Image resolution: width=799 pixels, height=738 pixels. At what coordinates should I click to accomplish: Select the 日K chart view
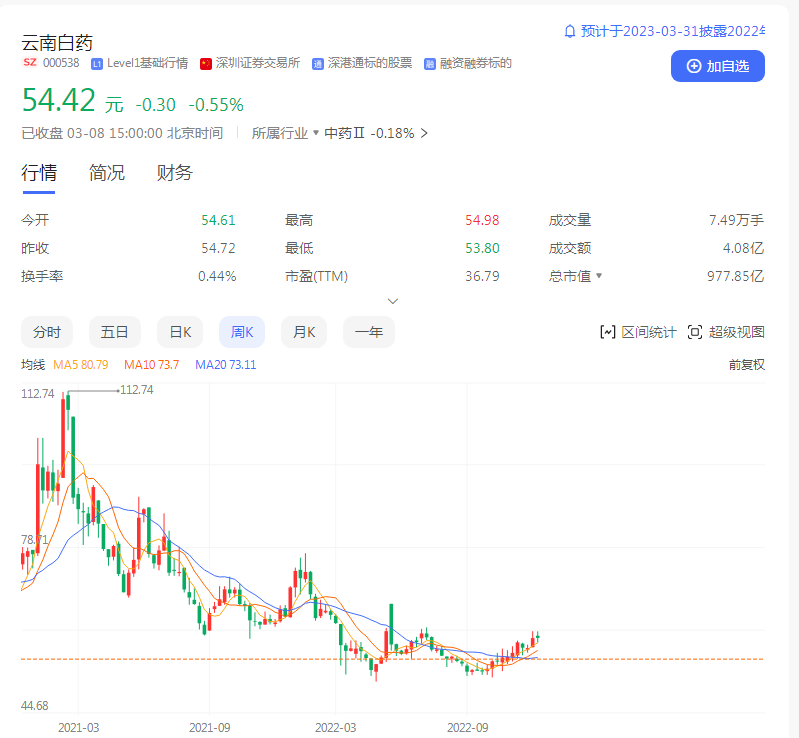click(180, 332)
